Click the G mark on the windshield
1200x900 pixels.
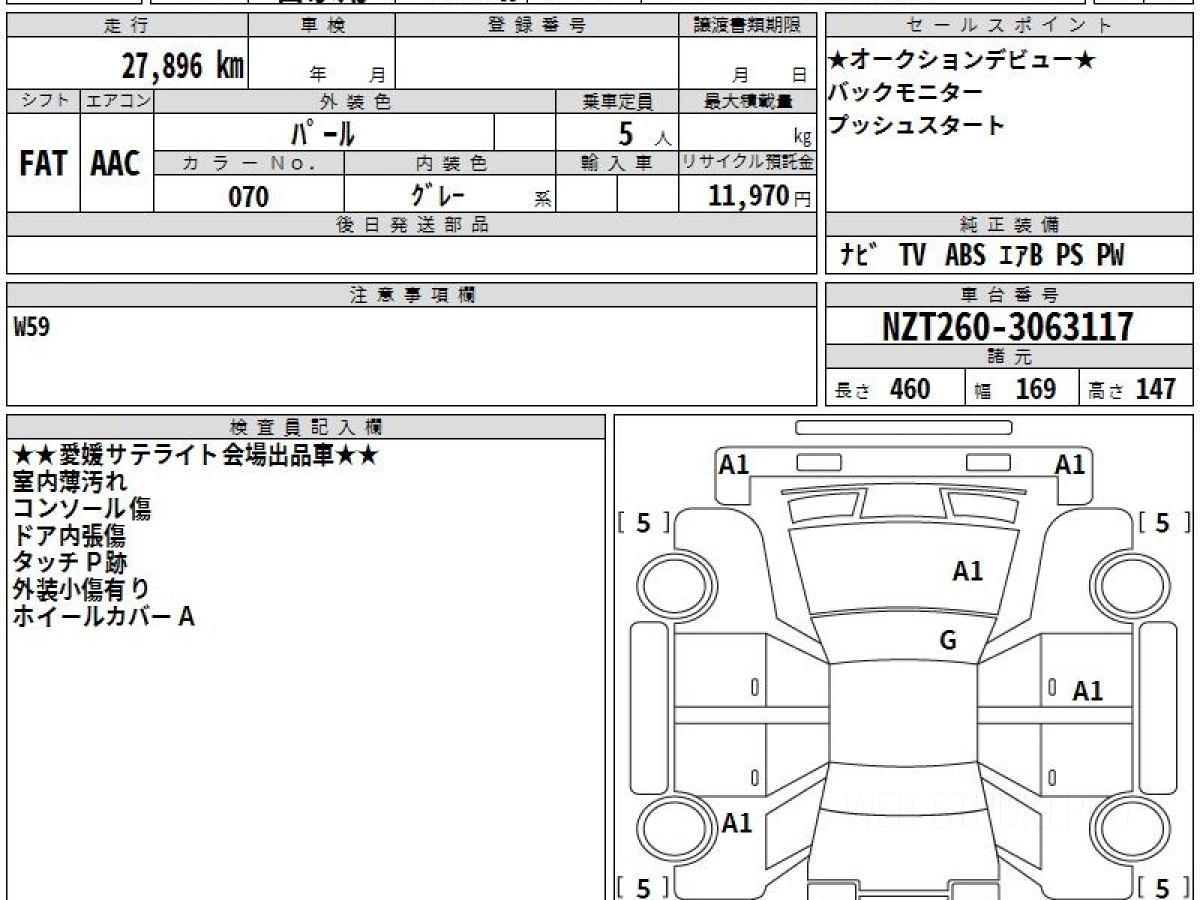pos(948,641)
